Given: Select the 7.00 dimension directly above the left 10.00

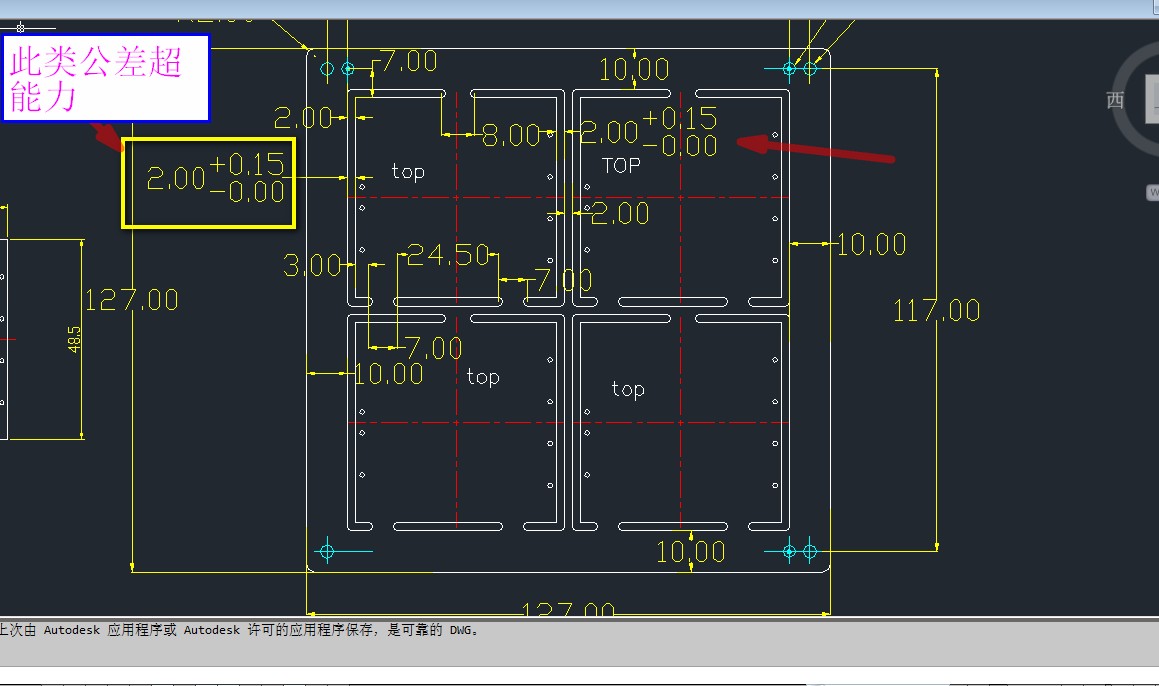Looking at the screenshot, I should (x=434, y=348).
